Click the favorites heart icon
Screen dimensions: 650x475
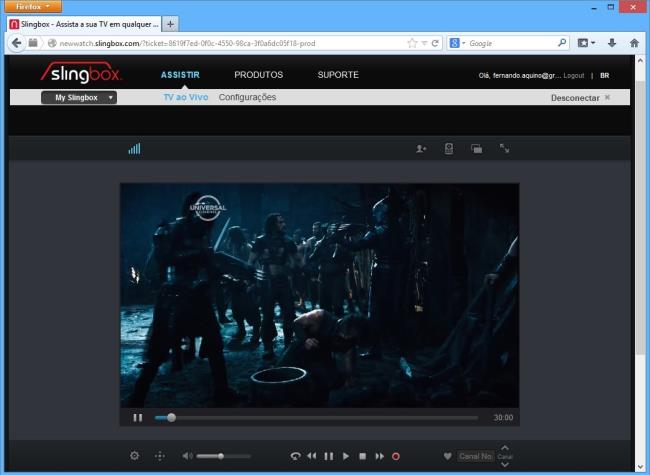click(x=447, y=456)
